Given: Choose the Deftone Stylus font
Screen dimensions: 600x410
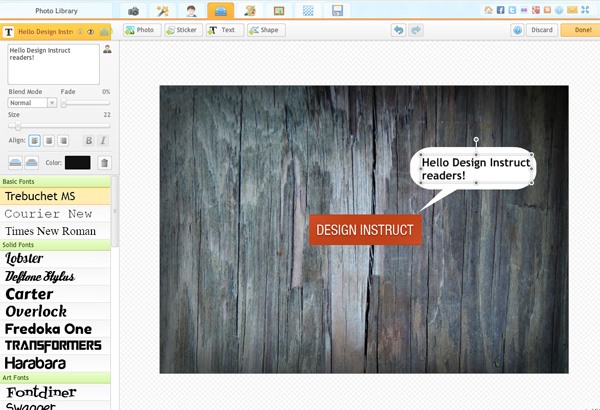Looking at the screenshot, I should [55, 276].
